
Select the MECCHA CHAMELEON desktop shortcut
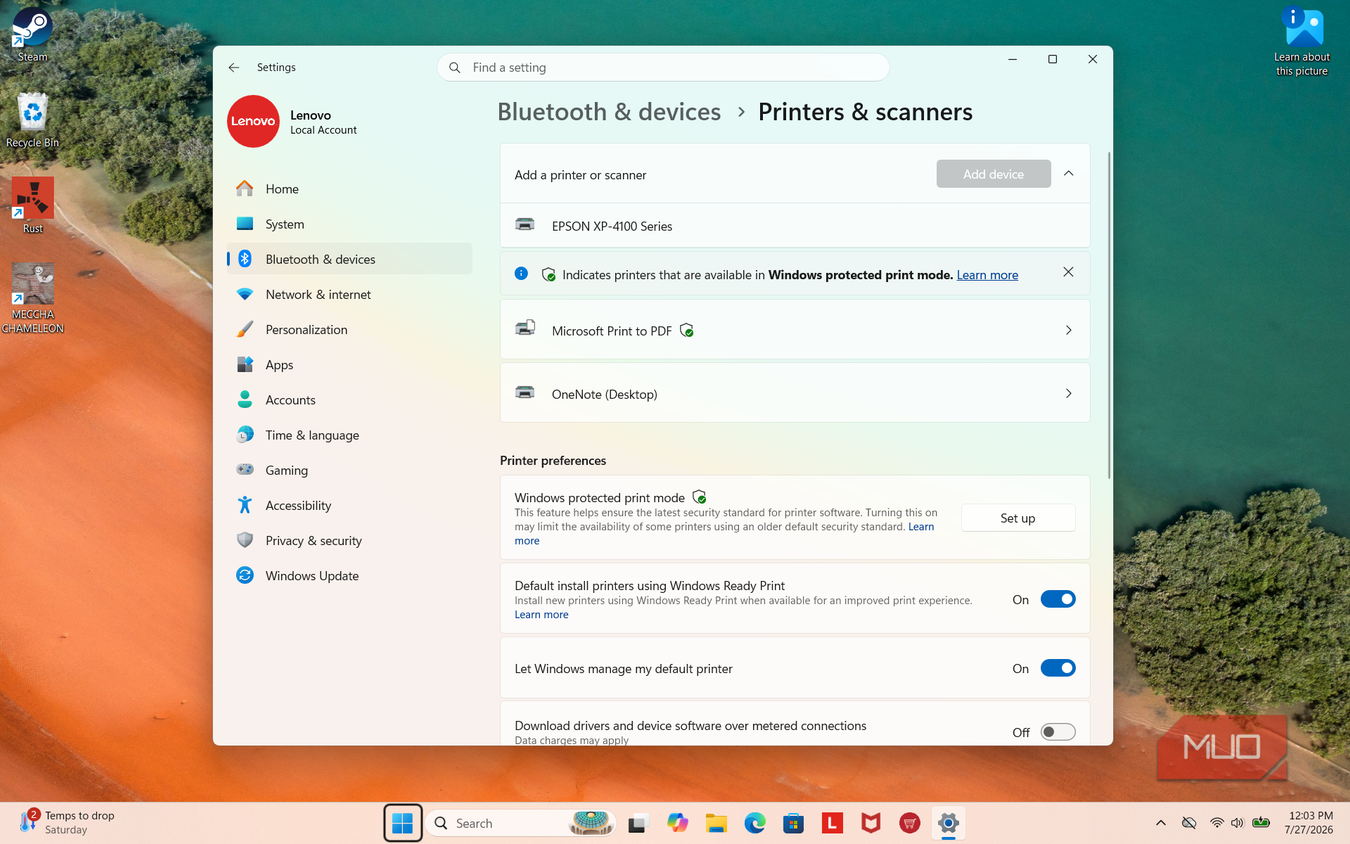32,298
